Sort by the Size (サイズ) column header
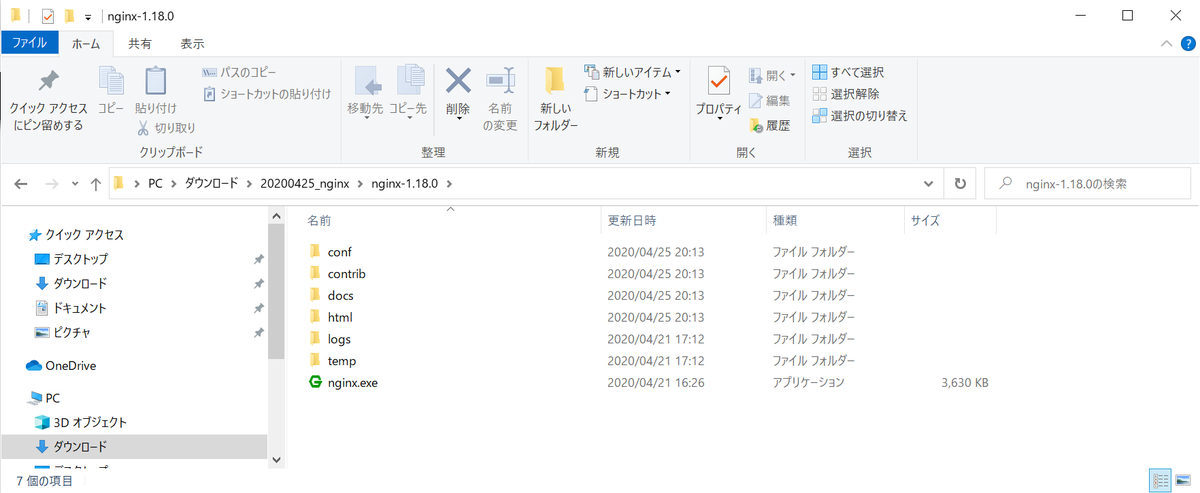 [924, 219]
